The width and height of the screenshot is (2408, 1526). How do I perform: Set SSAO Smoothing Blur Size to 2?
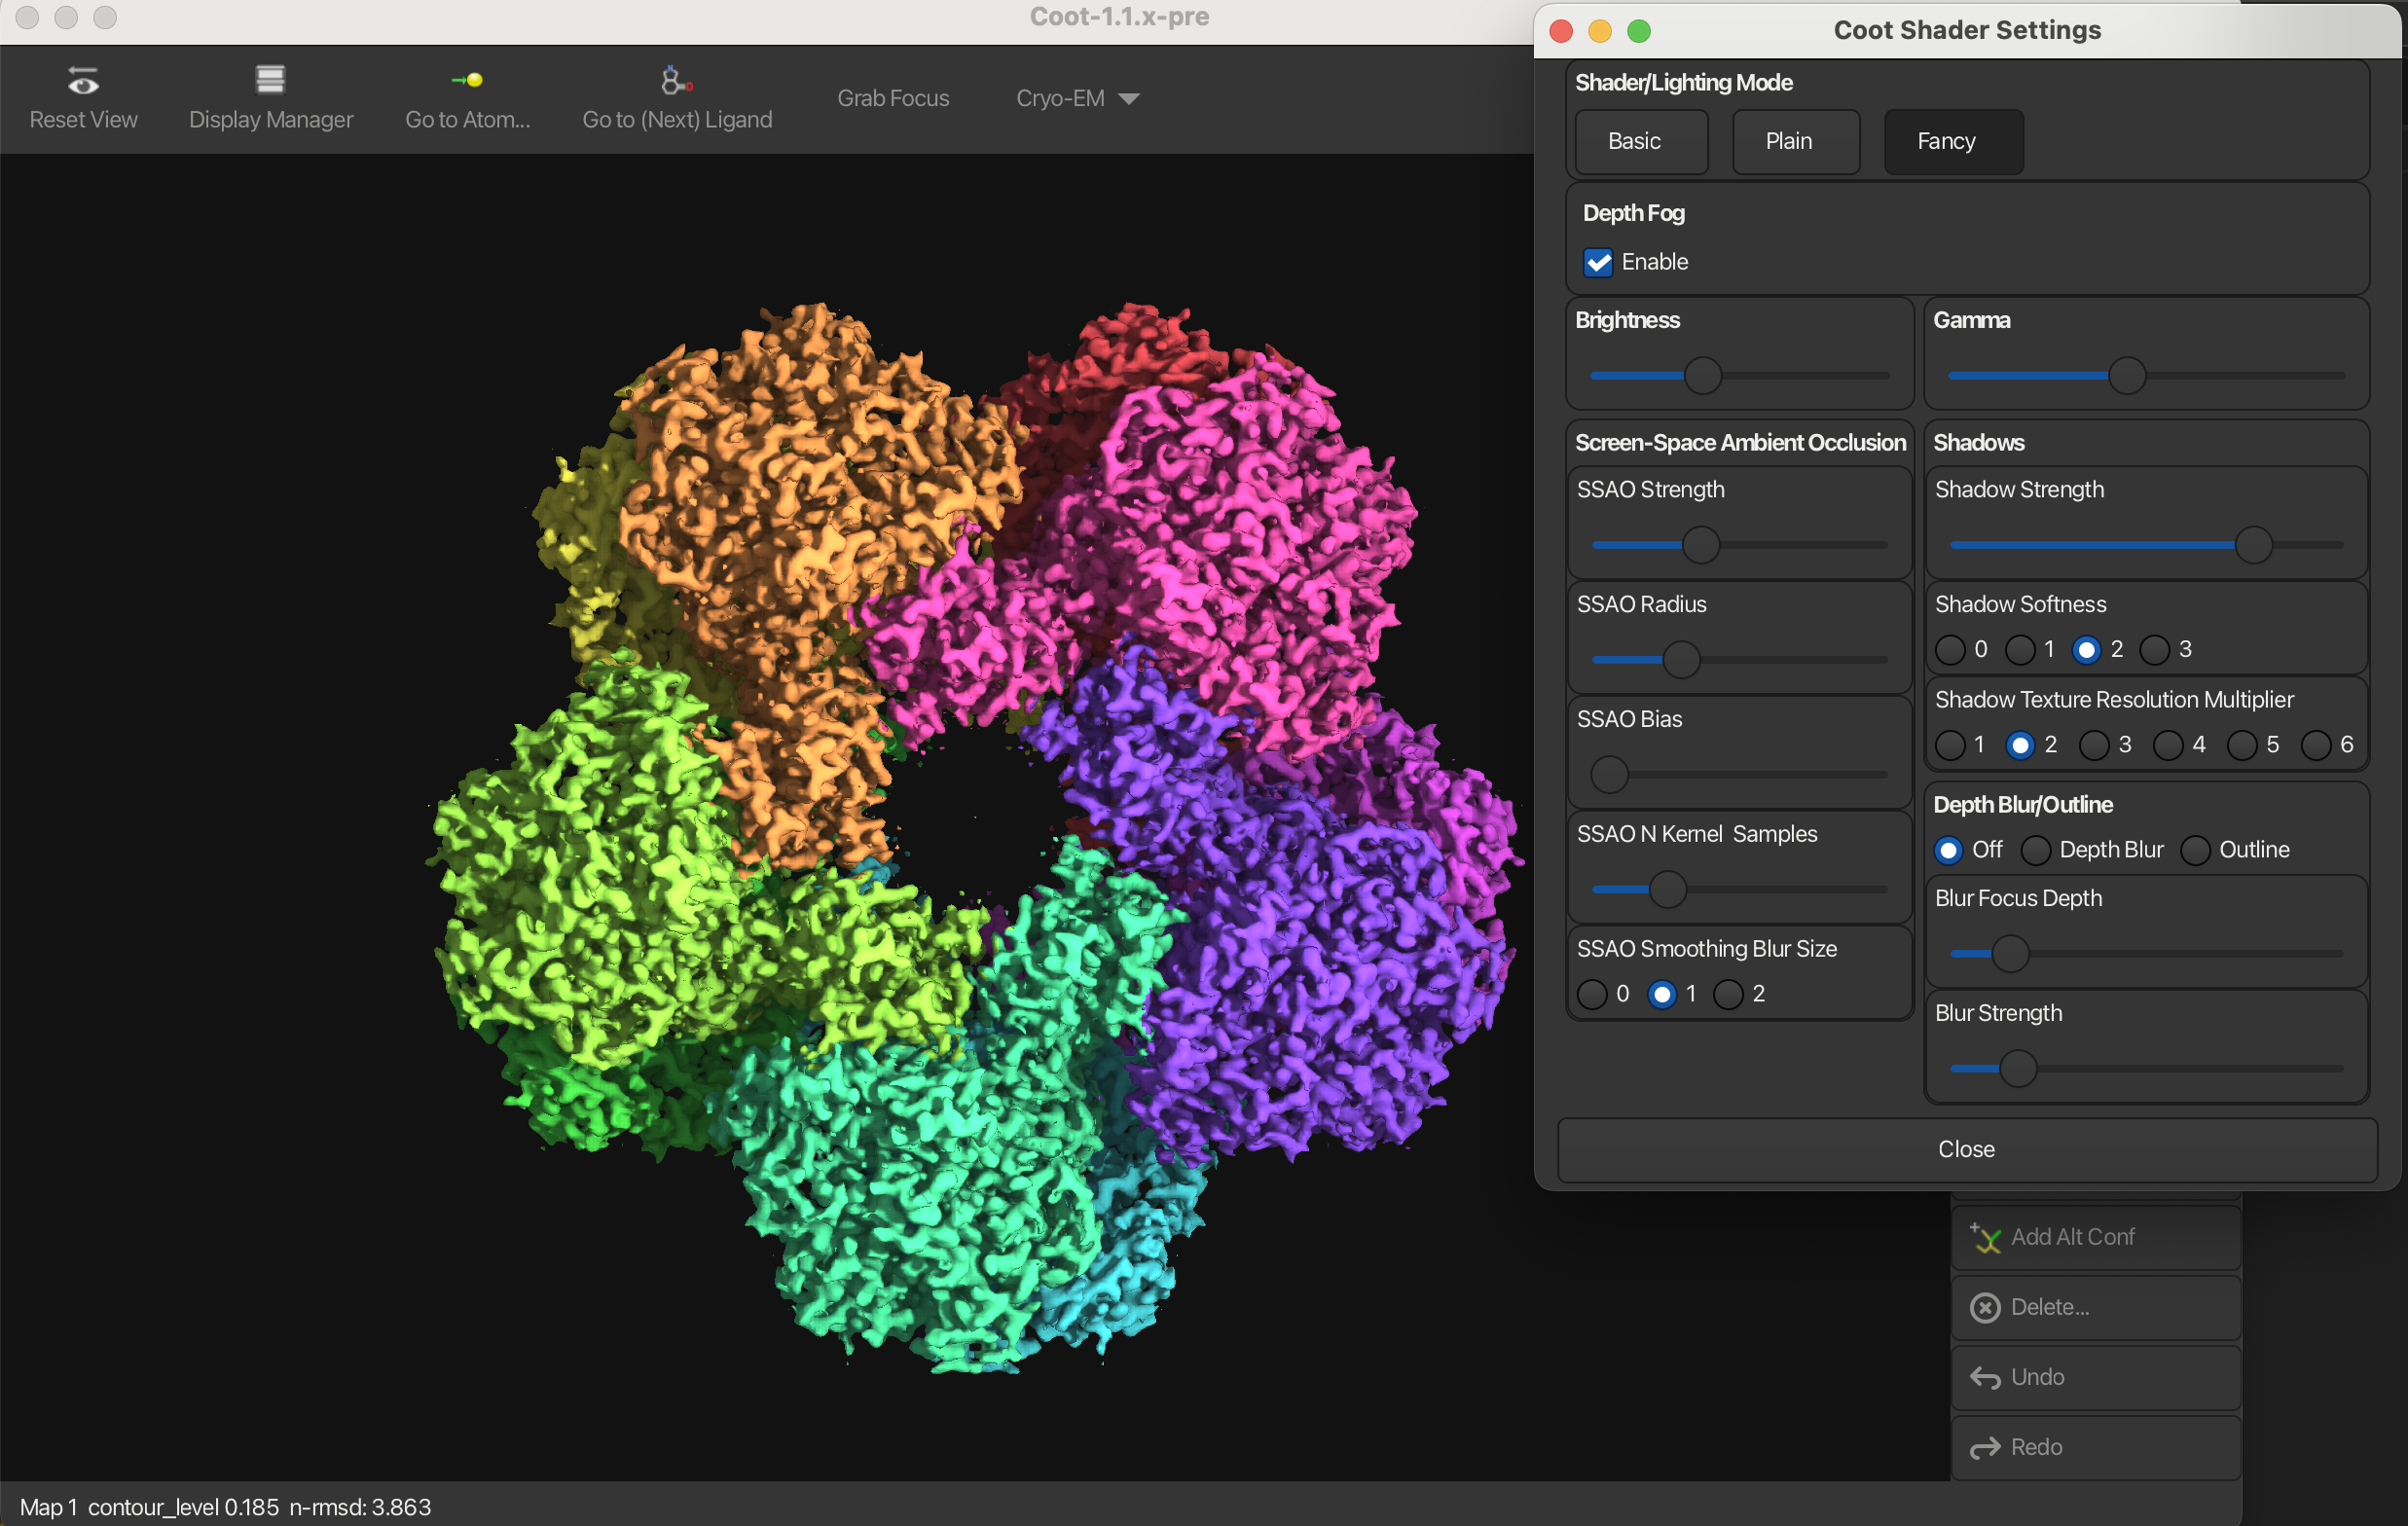coord(1728,995)
